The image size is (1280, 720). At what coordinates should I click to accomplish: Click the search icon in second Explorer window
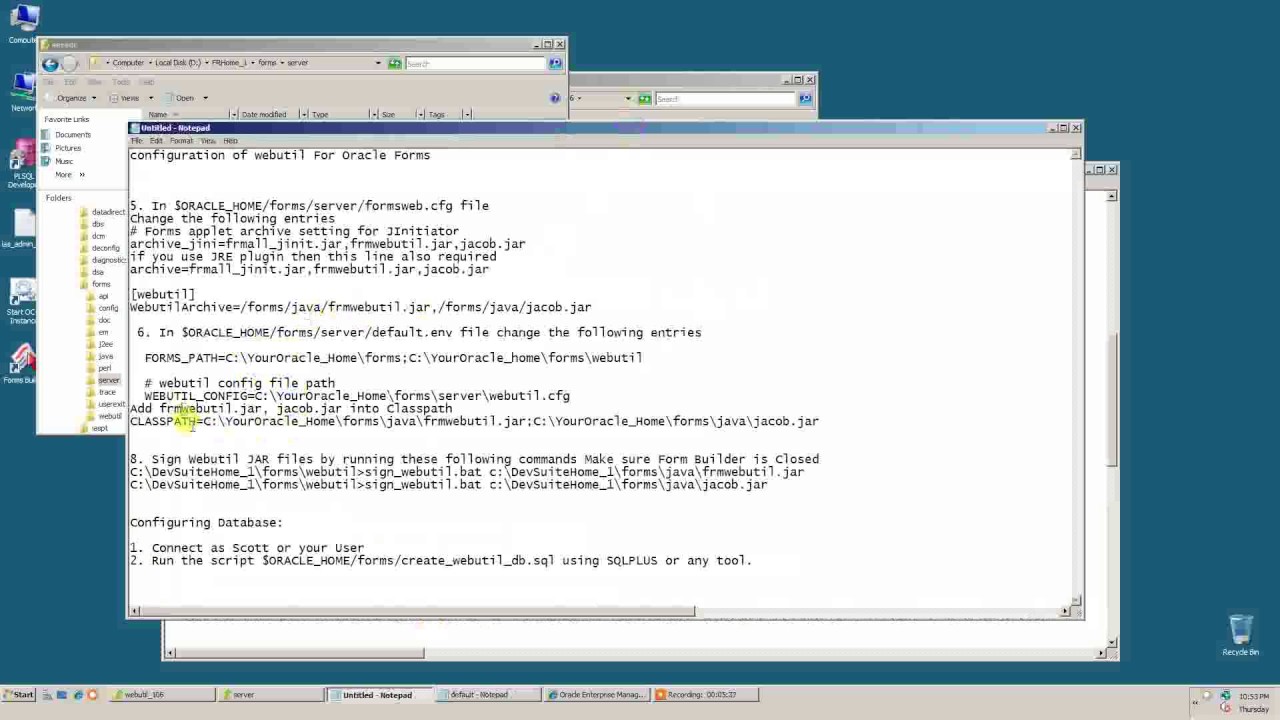click(805, 98)
